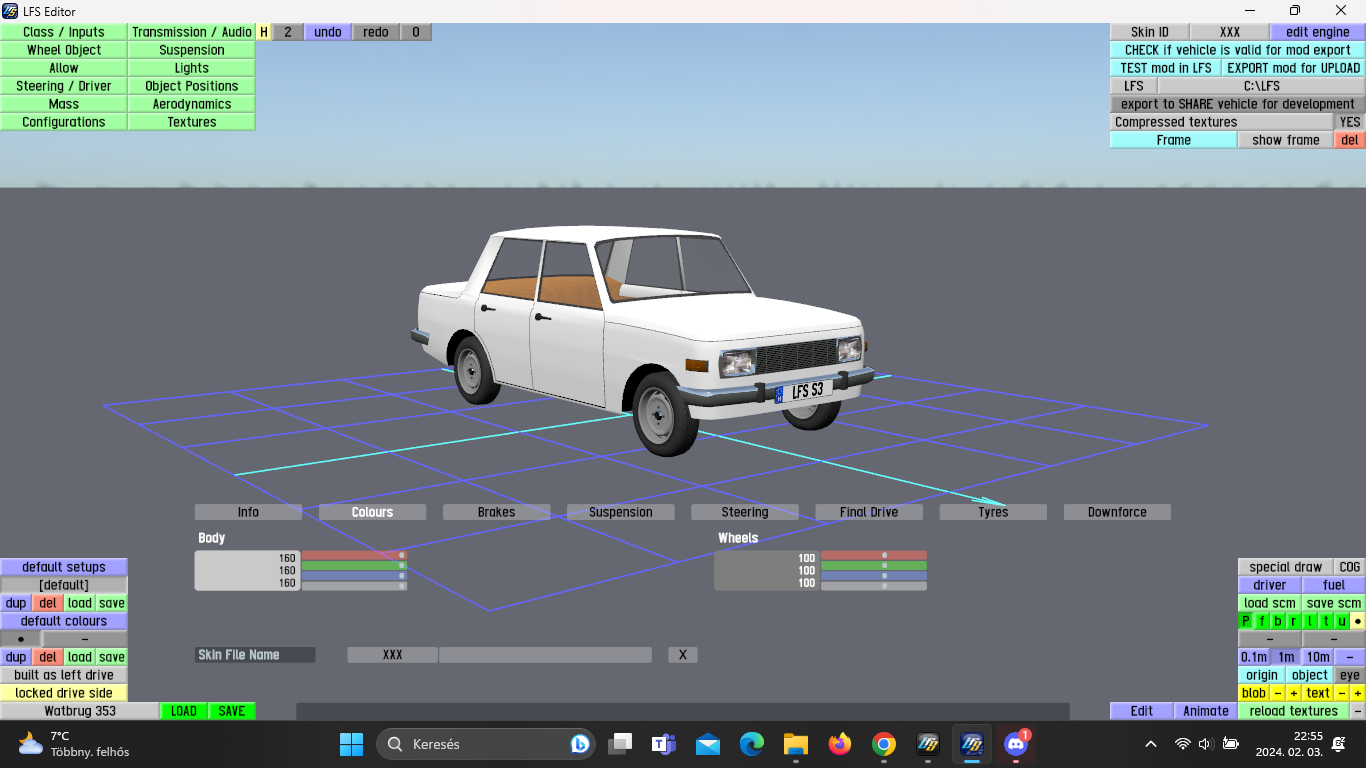Toggle the t view button
This screenshot has width=1366, height=768.
[x=1326, y=621]
